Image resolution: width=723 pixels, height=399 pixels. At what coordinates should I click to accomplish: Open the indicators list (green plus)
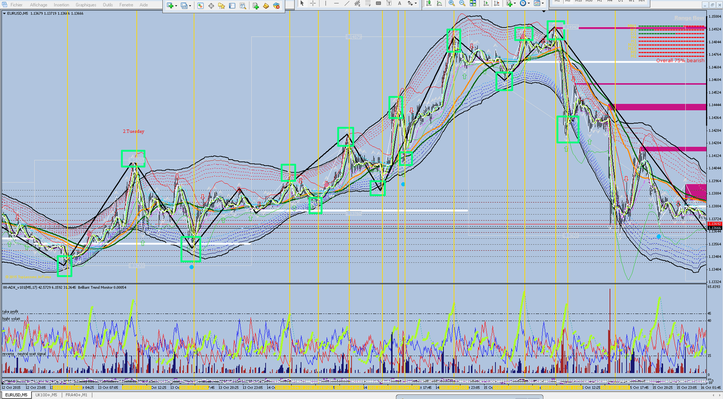click(x=510, y=3)
